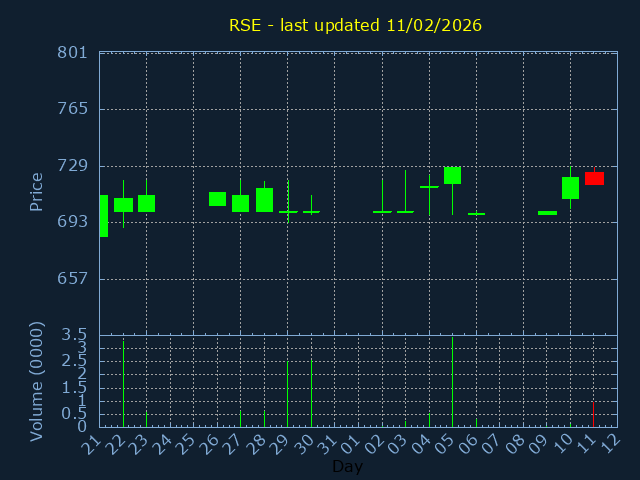Click the tallest volume bar on day 05
Viewport: 640px width, 480px height.
(x=452, y=381)
